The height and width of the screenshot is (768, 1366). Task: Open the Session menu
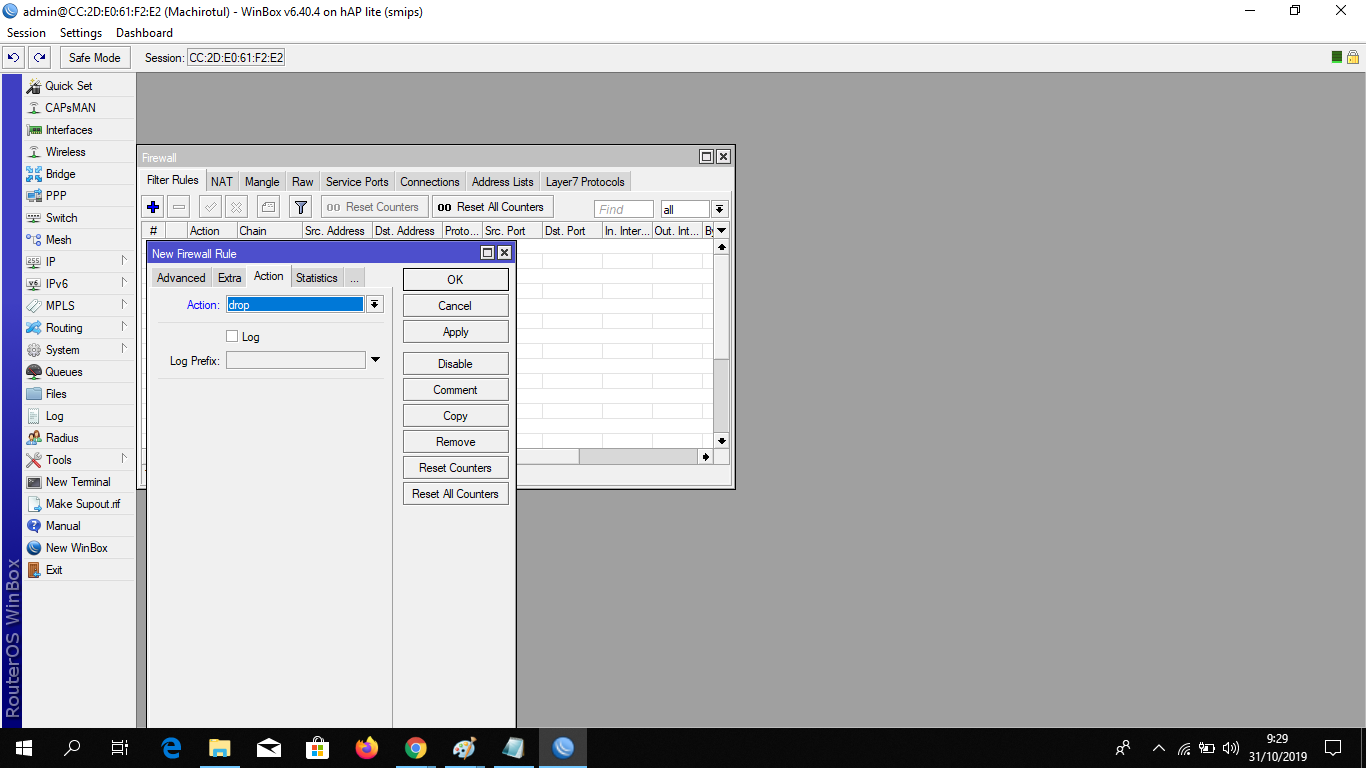(x=27, y=33)
